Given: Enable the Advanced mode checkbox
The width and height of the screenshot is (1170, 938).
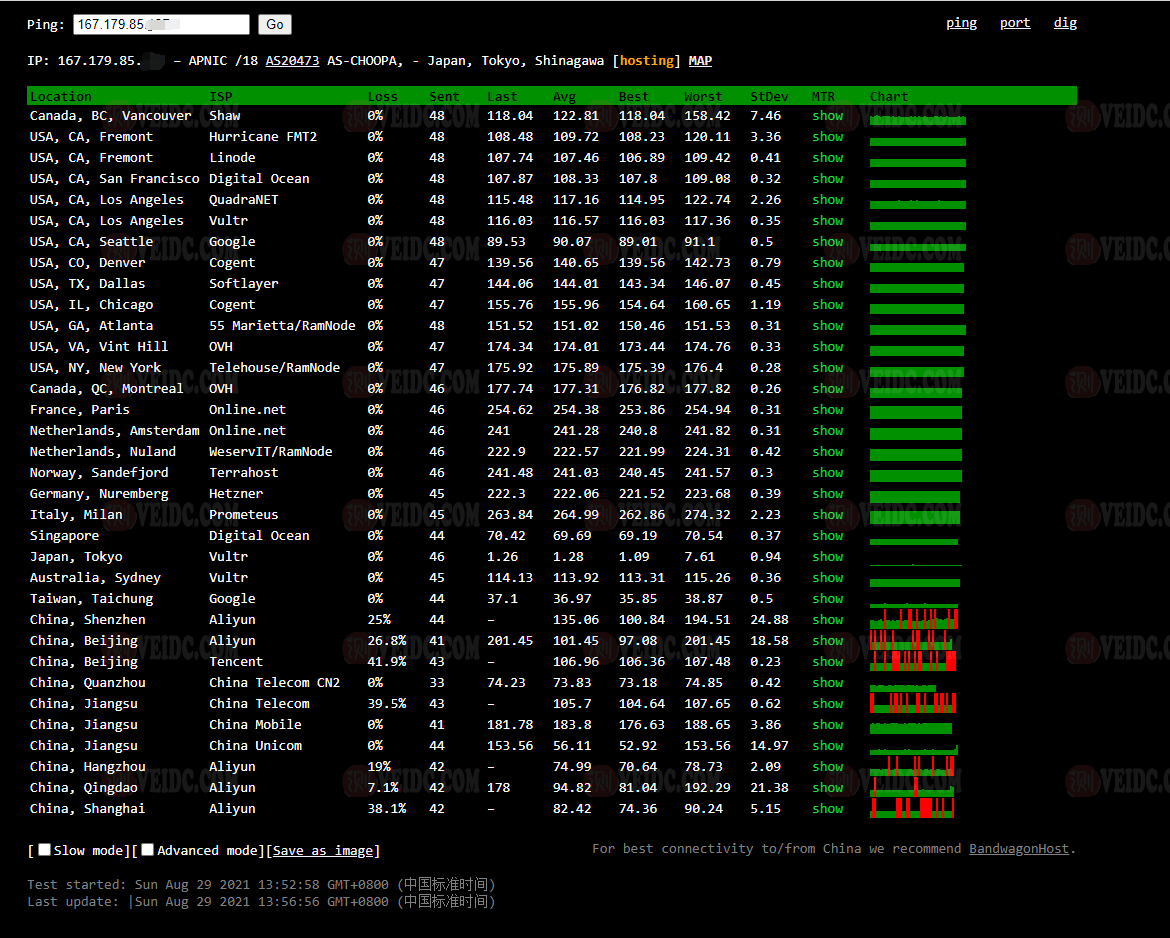Looking at the screenshot, I should pyautogui.click(x=148, y=850).
